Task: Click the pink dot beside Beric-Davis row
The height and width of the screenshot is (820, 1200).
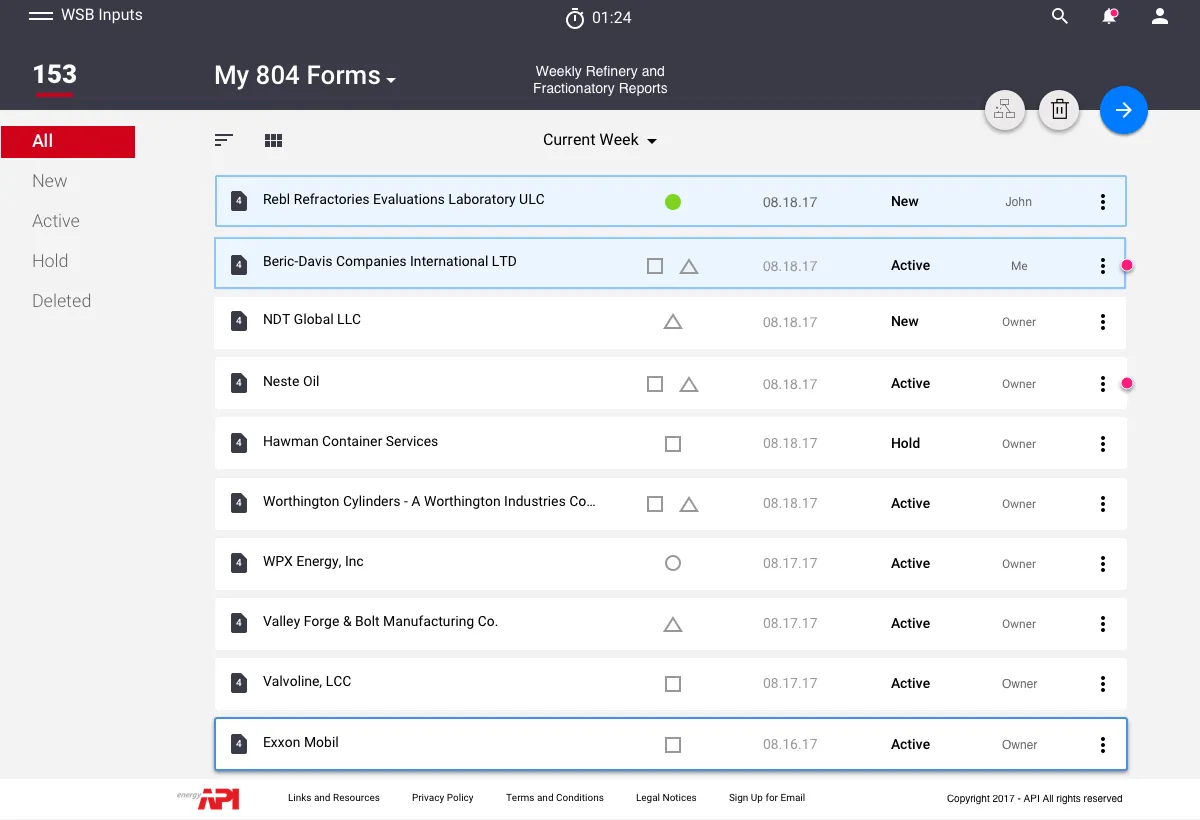Action: point(1126,265)
